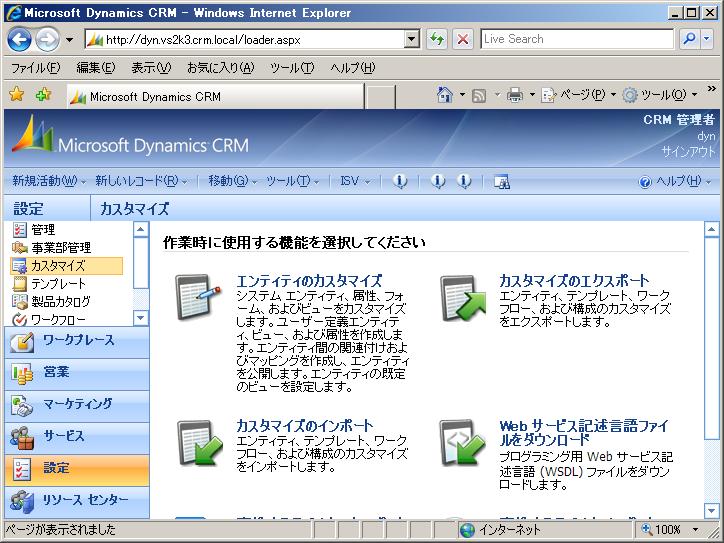Open search provider options dropdown
Screen dimensions: 724x543
[707, 39]
